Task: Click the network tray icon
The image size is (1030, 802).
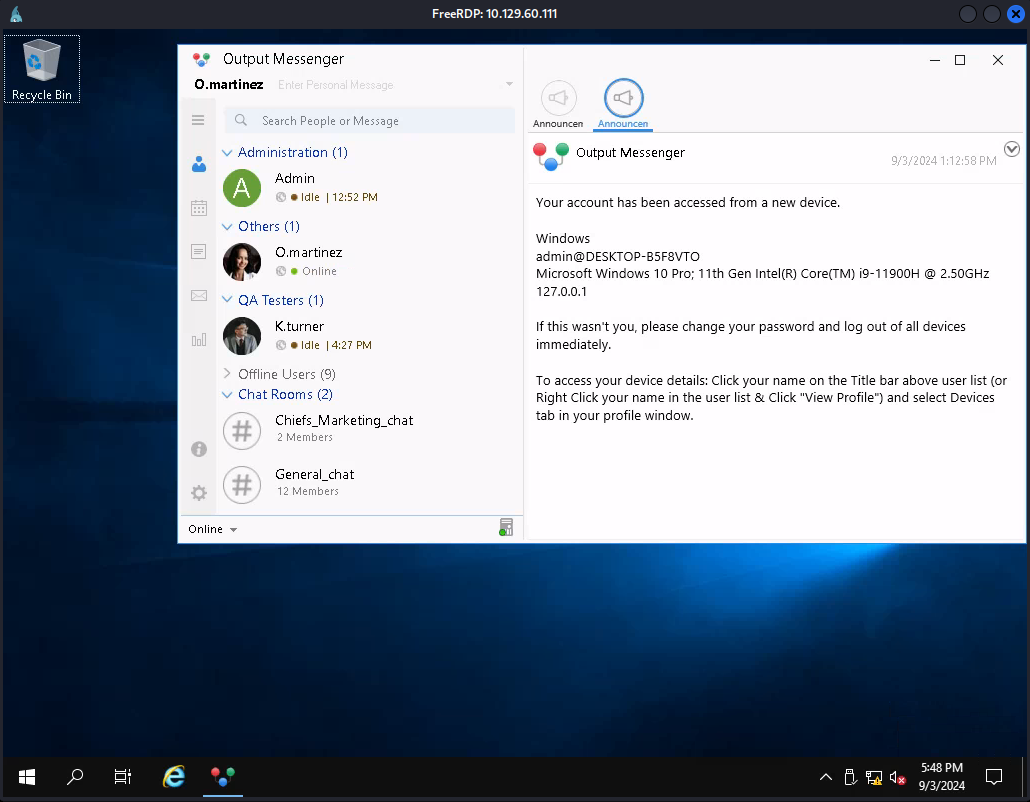Action: [874, 778]
